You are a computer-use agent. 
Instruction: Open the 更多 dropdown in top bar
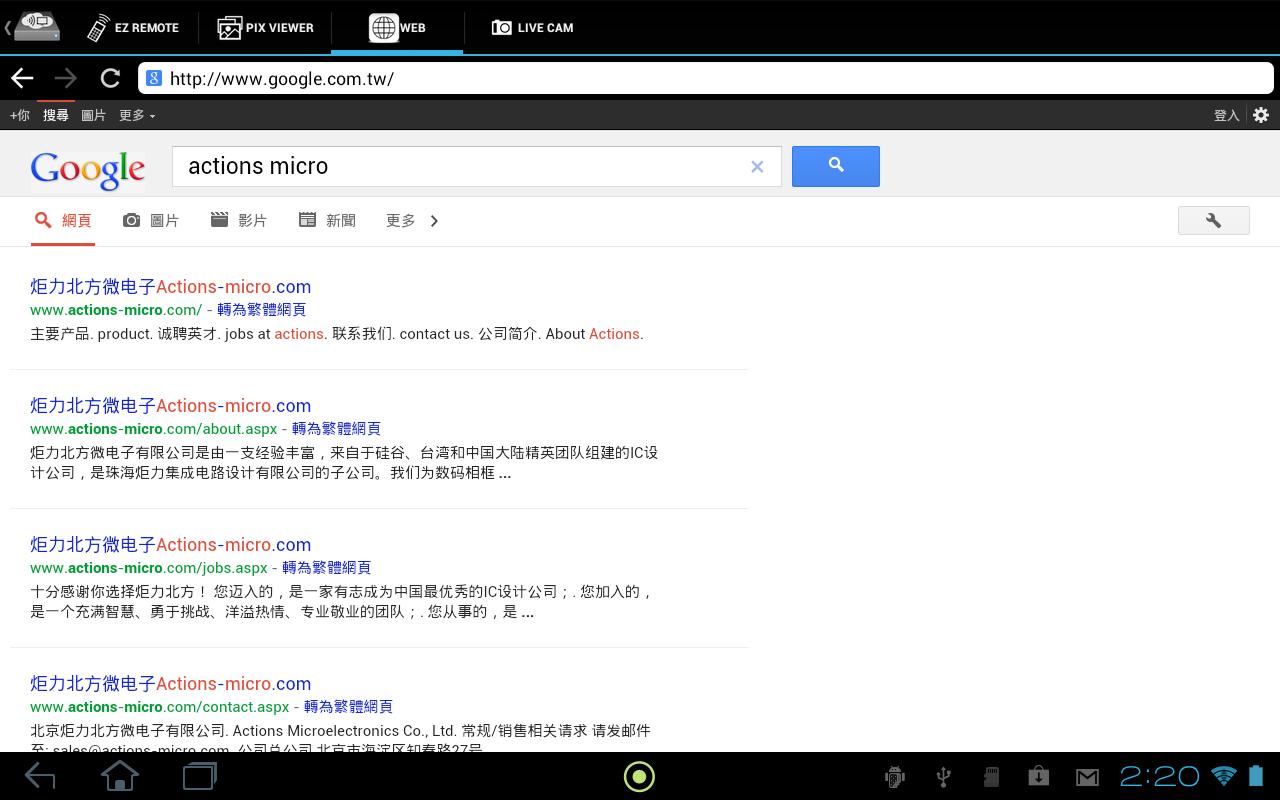tap(137, 115)
